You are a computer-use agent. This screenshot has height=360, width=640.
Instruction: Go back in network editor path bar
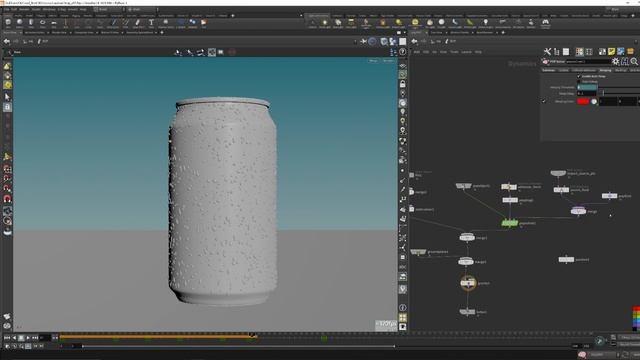[x=414, y=41]
